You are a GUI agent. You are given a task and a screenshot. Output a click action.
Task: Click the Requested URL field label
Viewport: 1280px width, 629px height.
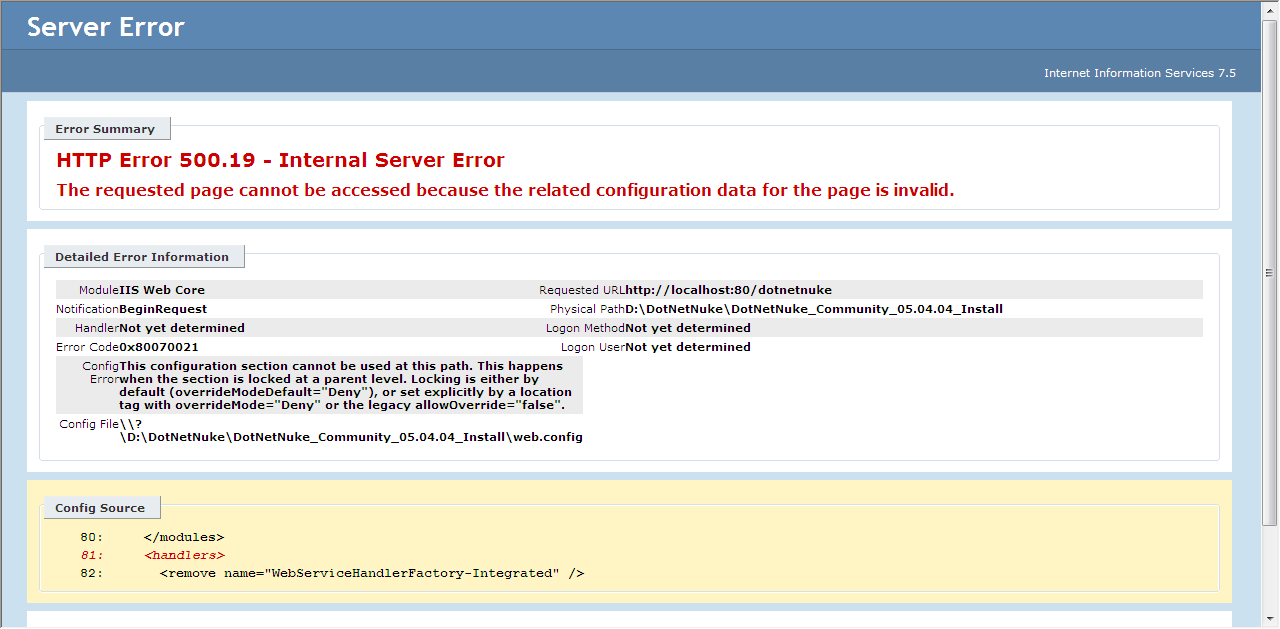[582, 290]
